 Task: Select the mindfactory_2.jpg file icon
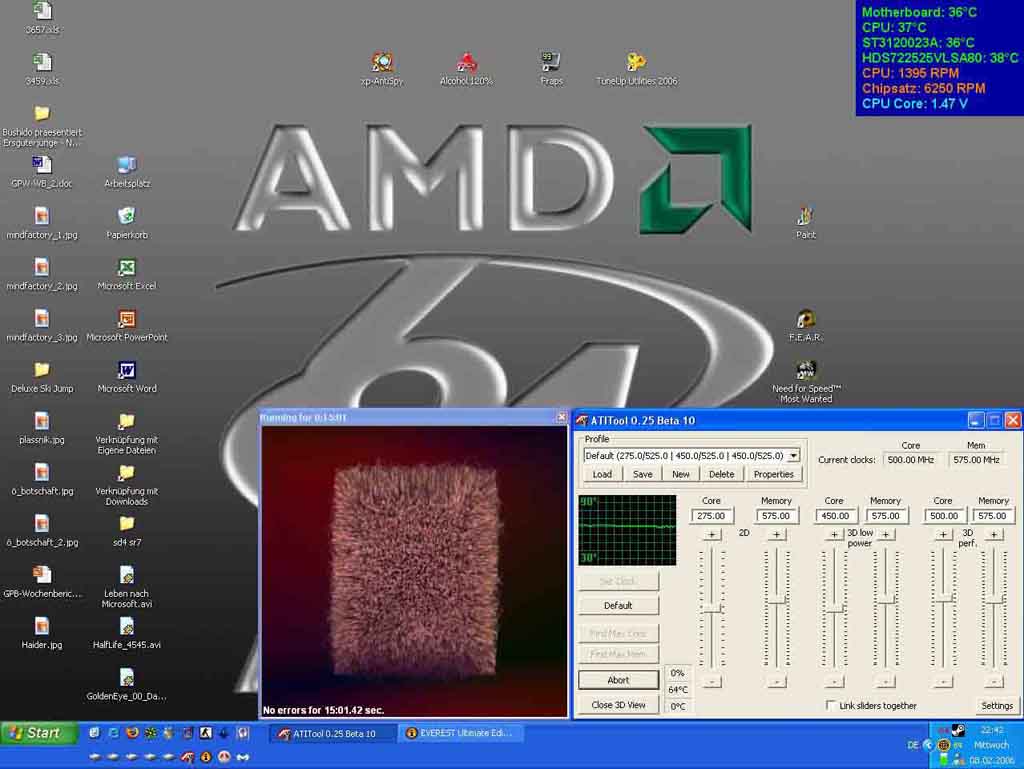[x=42, y=268]
